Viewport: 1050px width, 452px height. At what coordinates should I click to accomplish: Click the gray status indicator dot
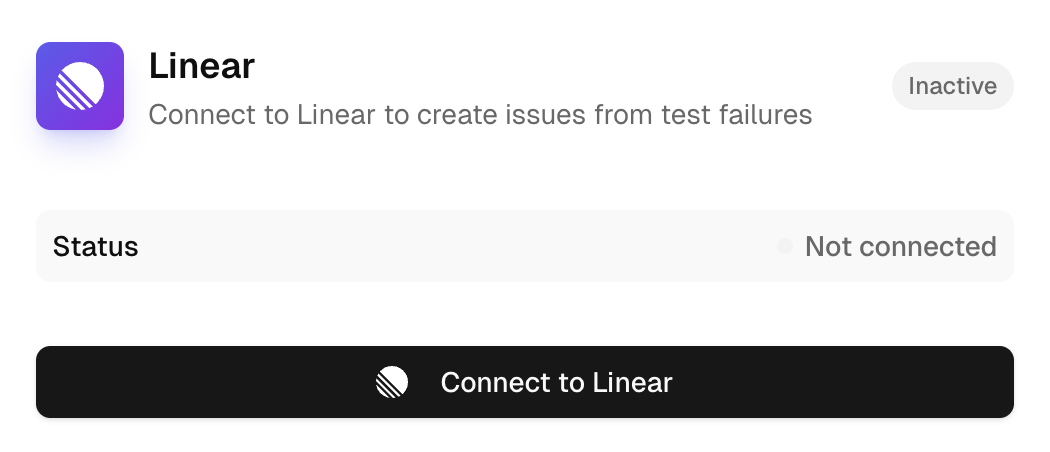point(784,246)
